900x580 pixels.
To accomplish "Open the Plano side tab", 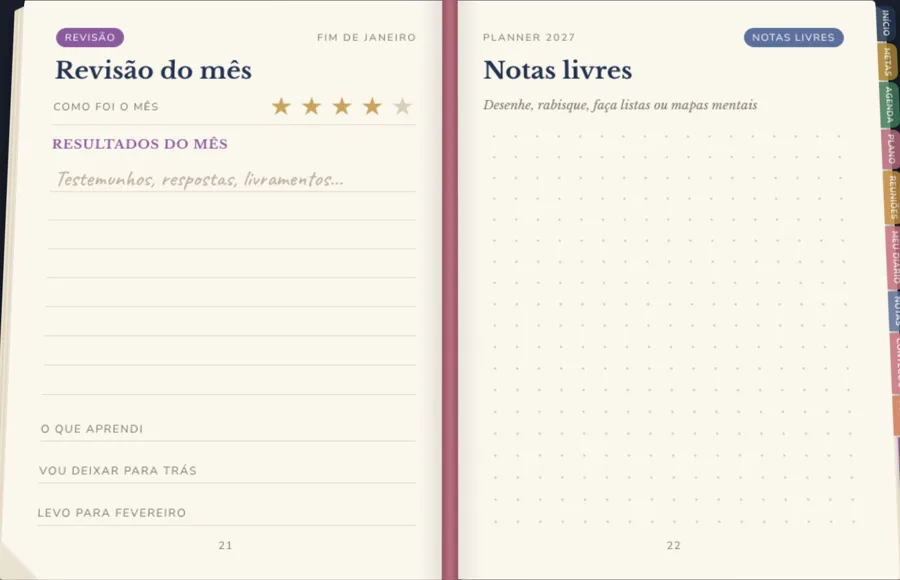I will (891, 149).
